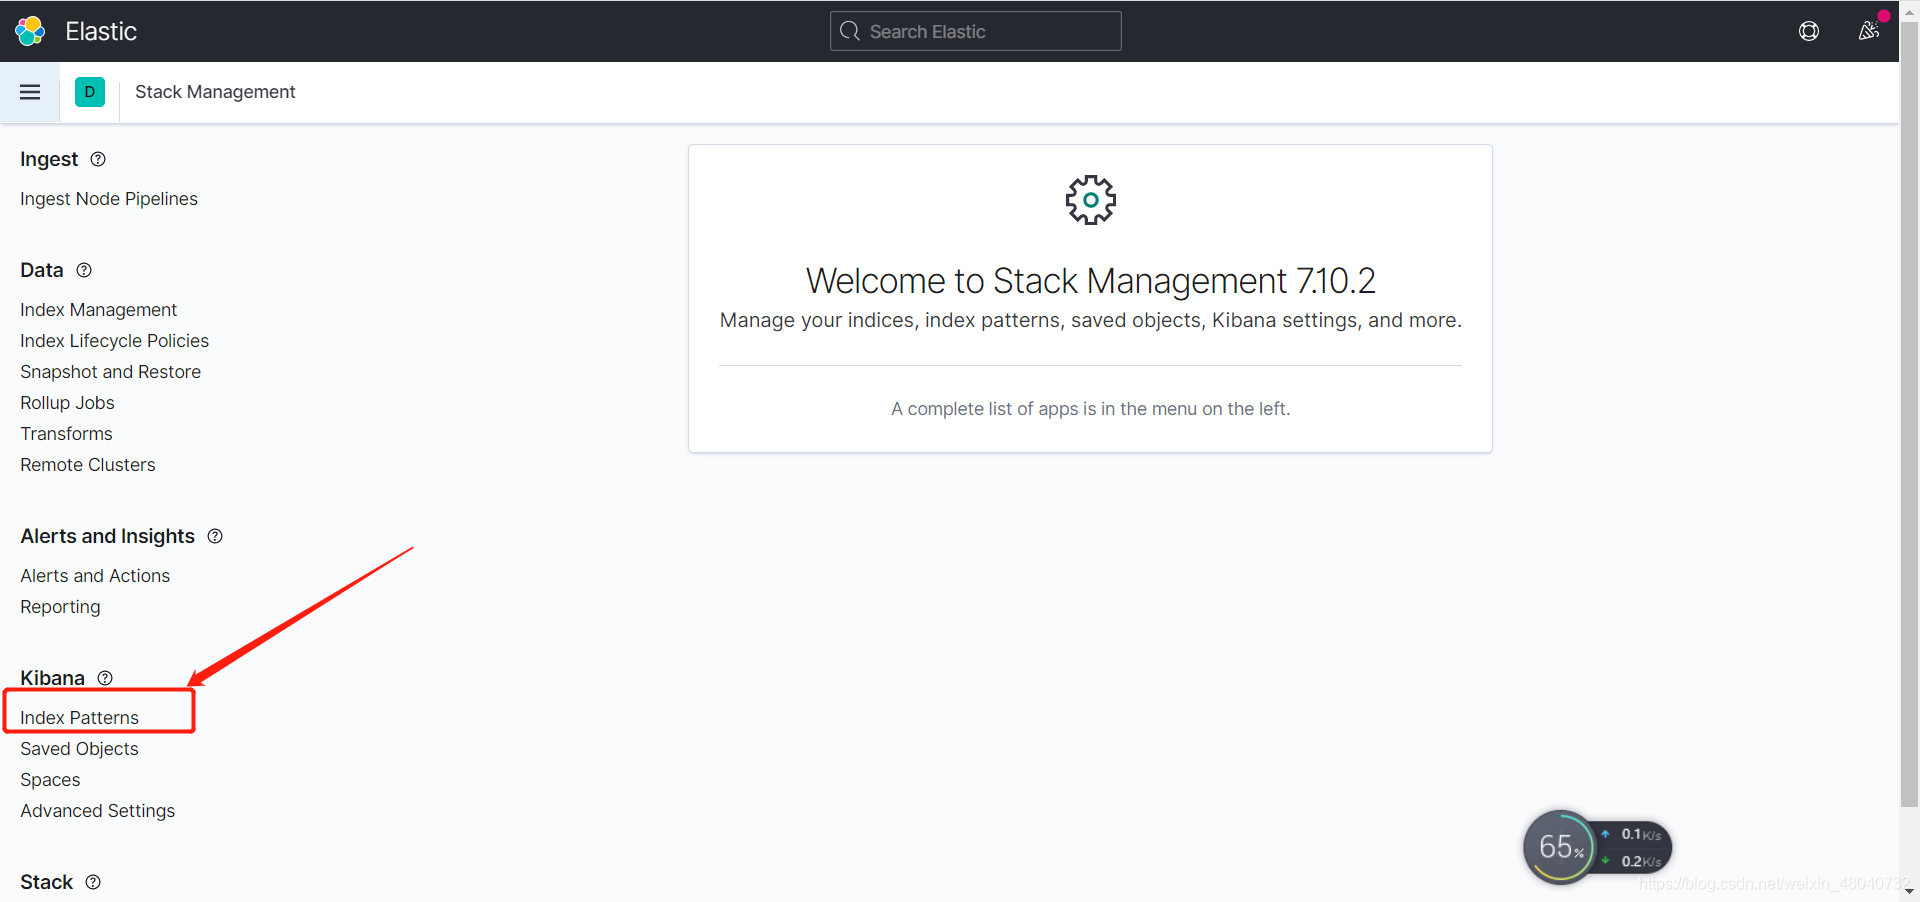Click the Elastic brand title
The width and height of the screenshot is (1920, 902).
click(x=101, y=31)
